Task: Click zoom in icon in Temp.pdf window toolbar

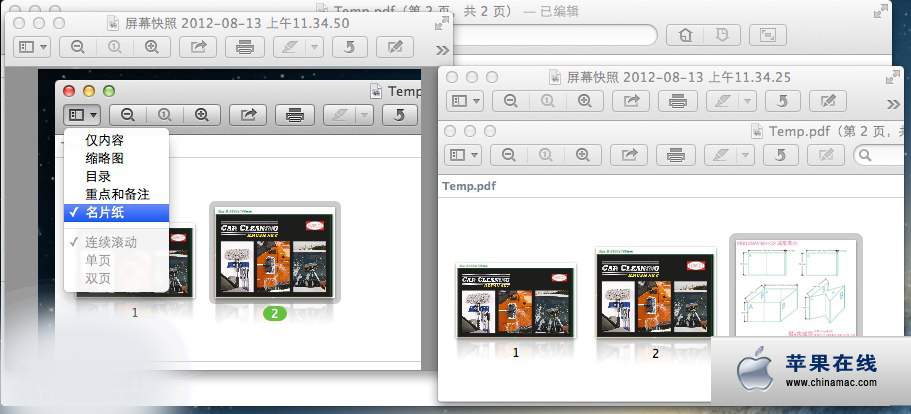Action: point(583,155)
